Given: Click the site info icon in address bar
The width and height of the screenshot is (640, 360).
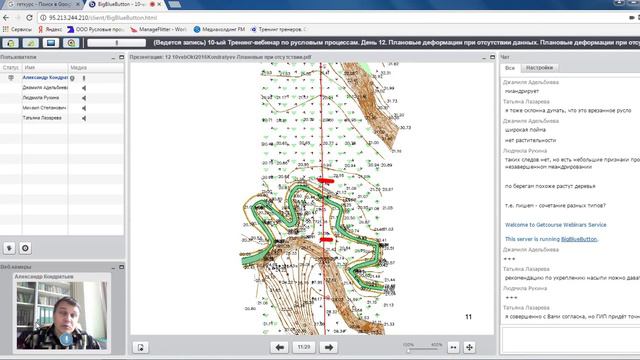Looking at the screenshot, I should tap(43, 18).
